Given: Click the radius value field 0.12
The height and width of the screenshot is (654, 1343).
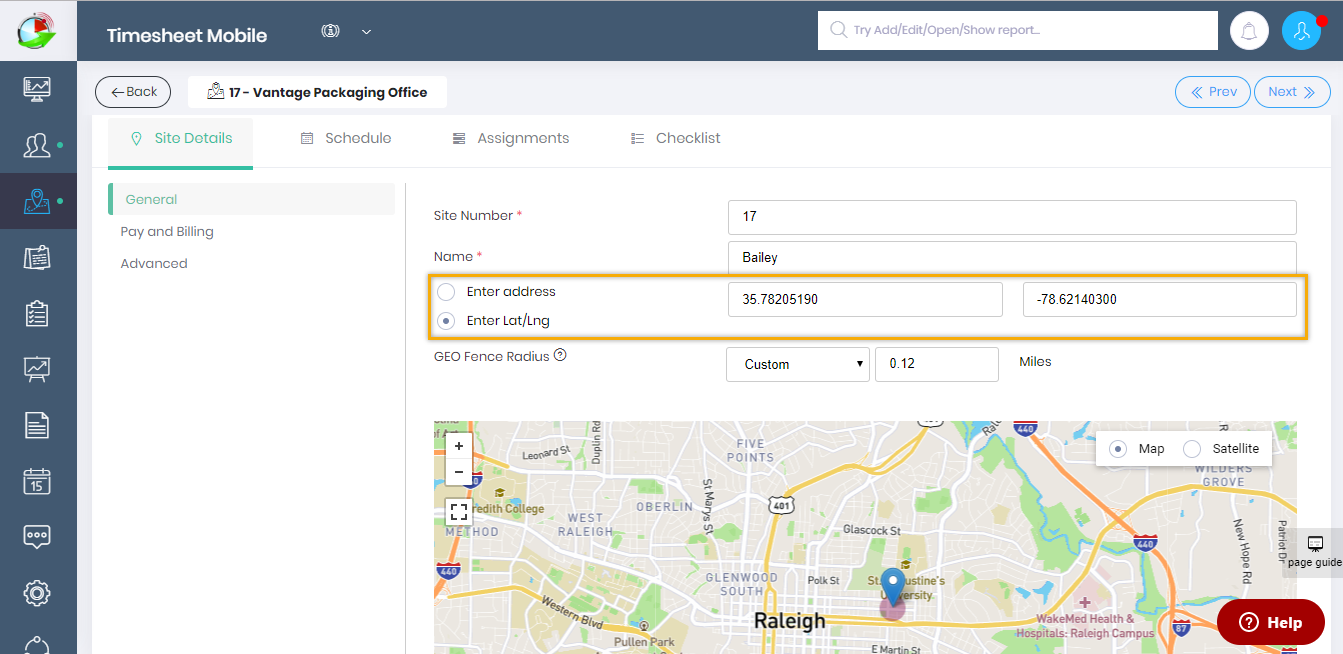Looking at the screenshot, I should coord(937,365).
